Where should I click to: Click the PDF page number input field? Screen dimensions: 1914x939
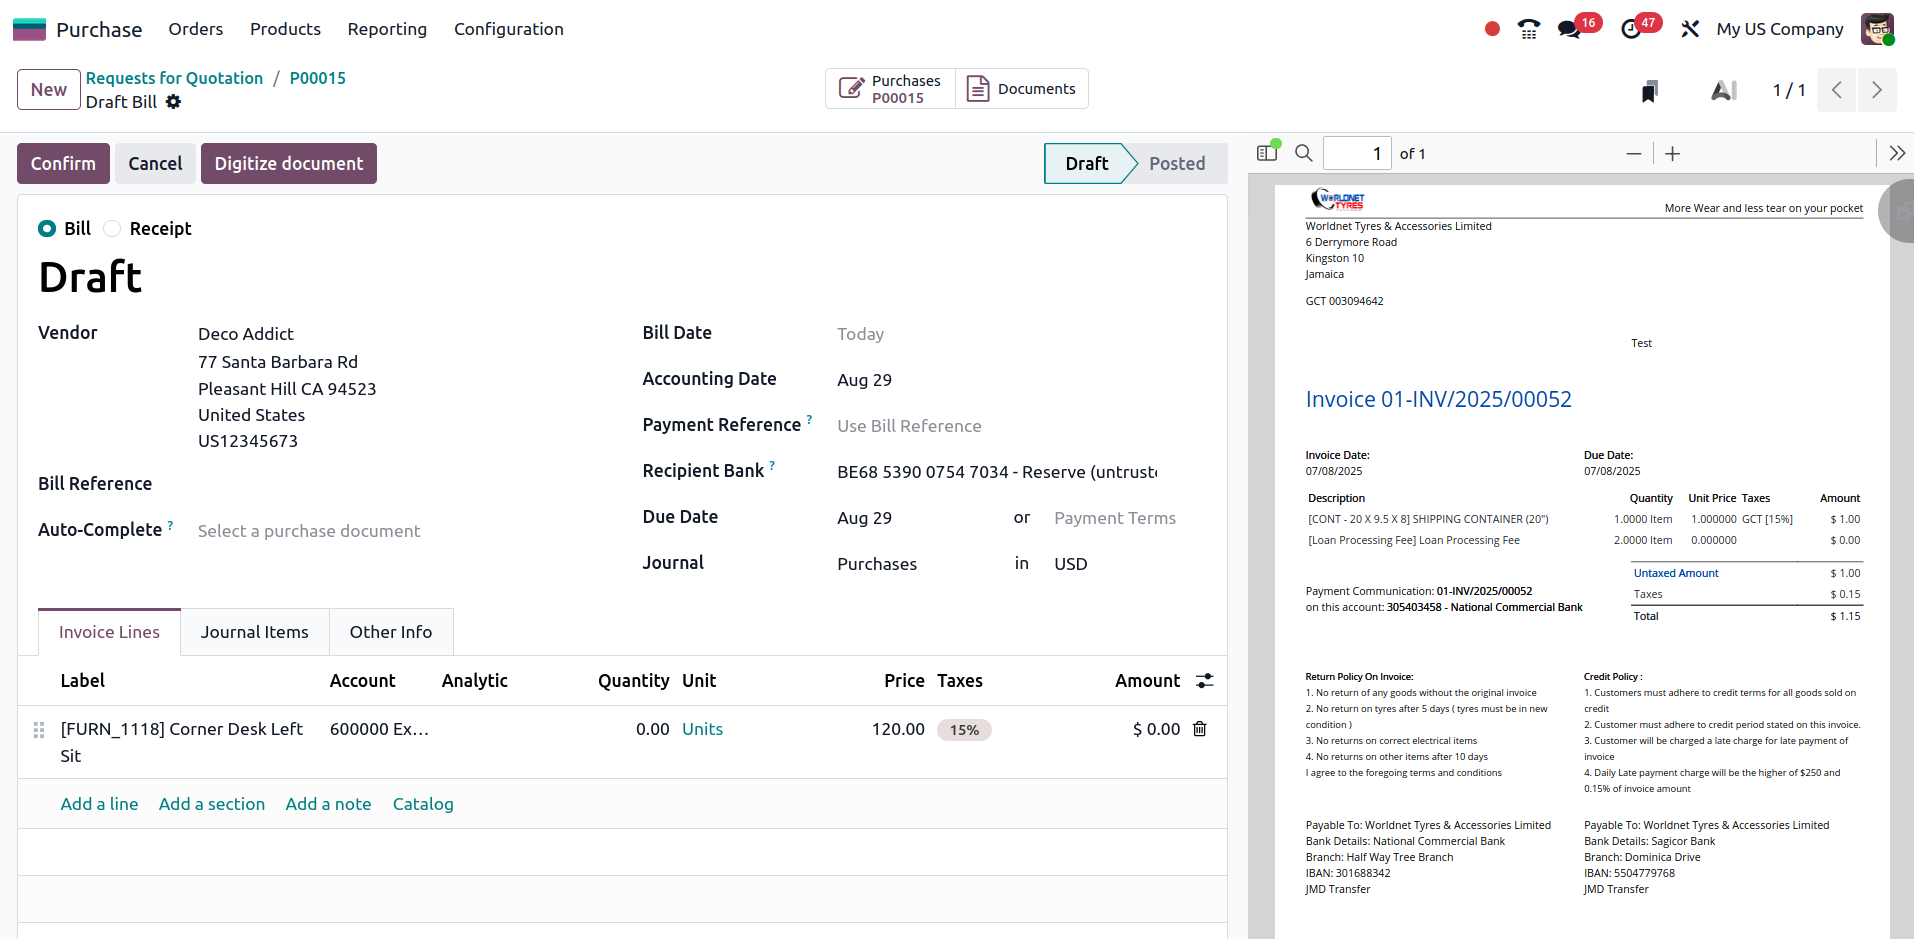pyautogui.click(x=1357, y=153)
